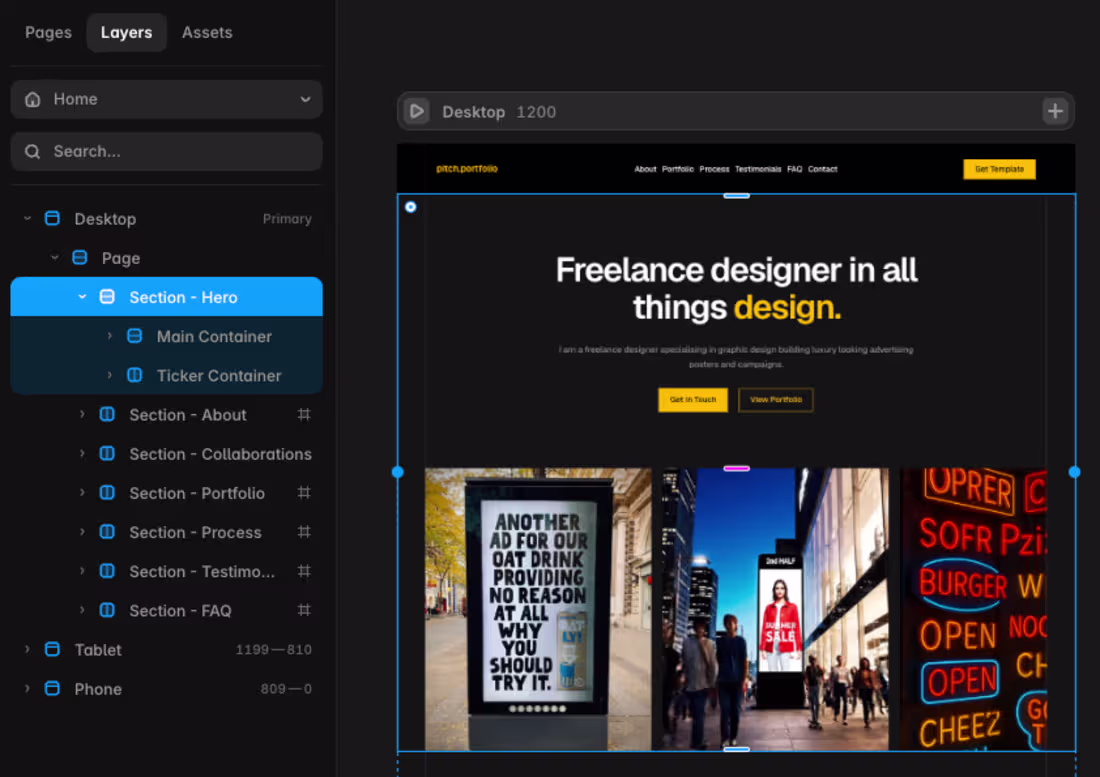Click the Section - Hero layer icon
Image resolution: width=1100 pixels, height=777 pixels.
pos(107,297)
